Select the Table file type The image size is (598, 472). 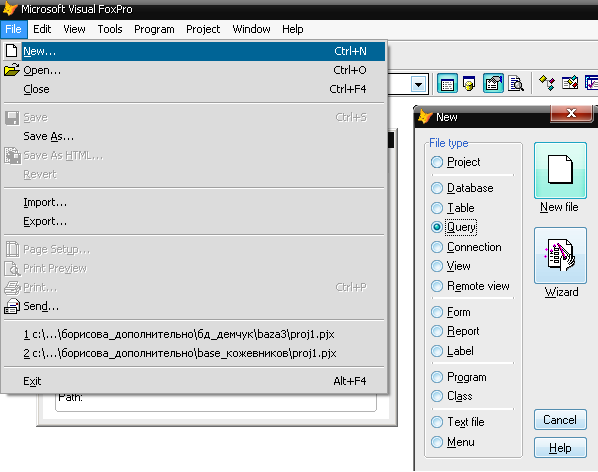point(452,208)
